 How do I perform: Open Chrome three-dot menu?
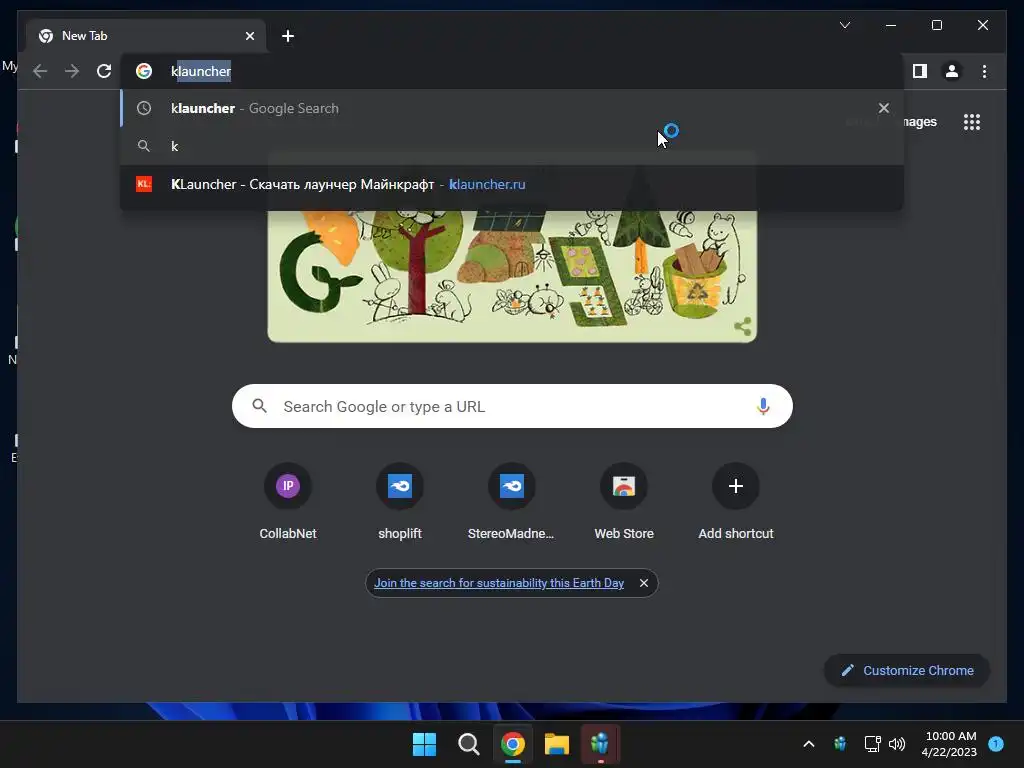tap(984, 71)
